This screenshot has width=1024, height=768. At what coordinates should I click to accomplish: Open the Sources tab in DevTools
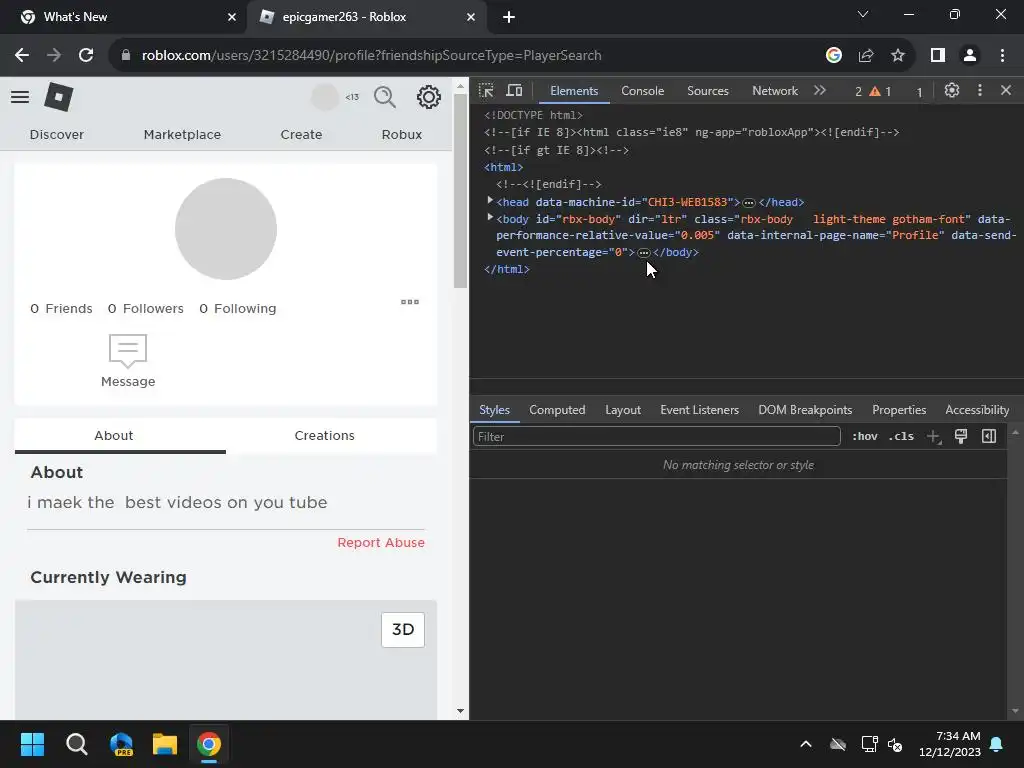click(708, 91)
